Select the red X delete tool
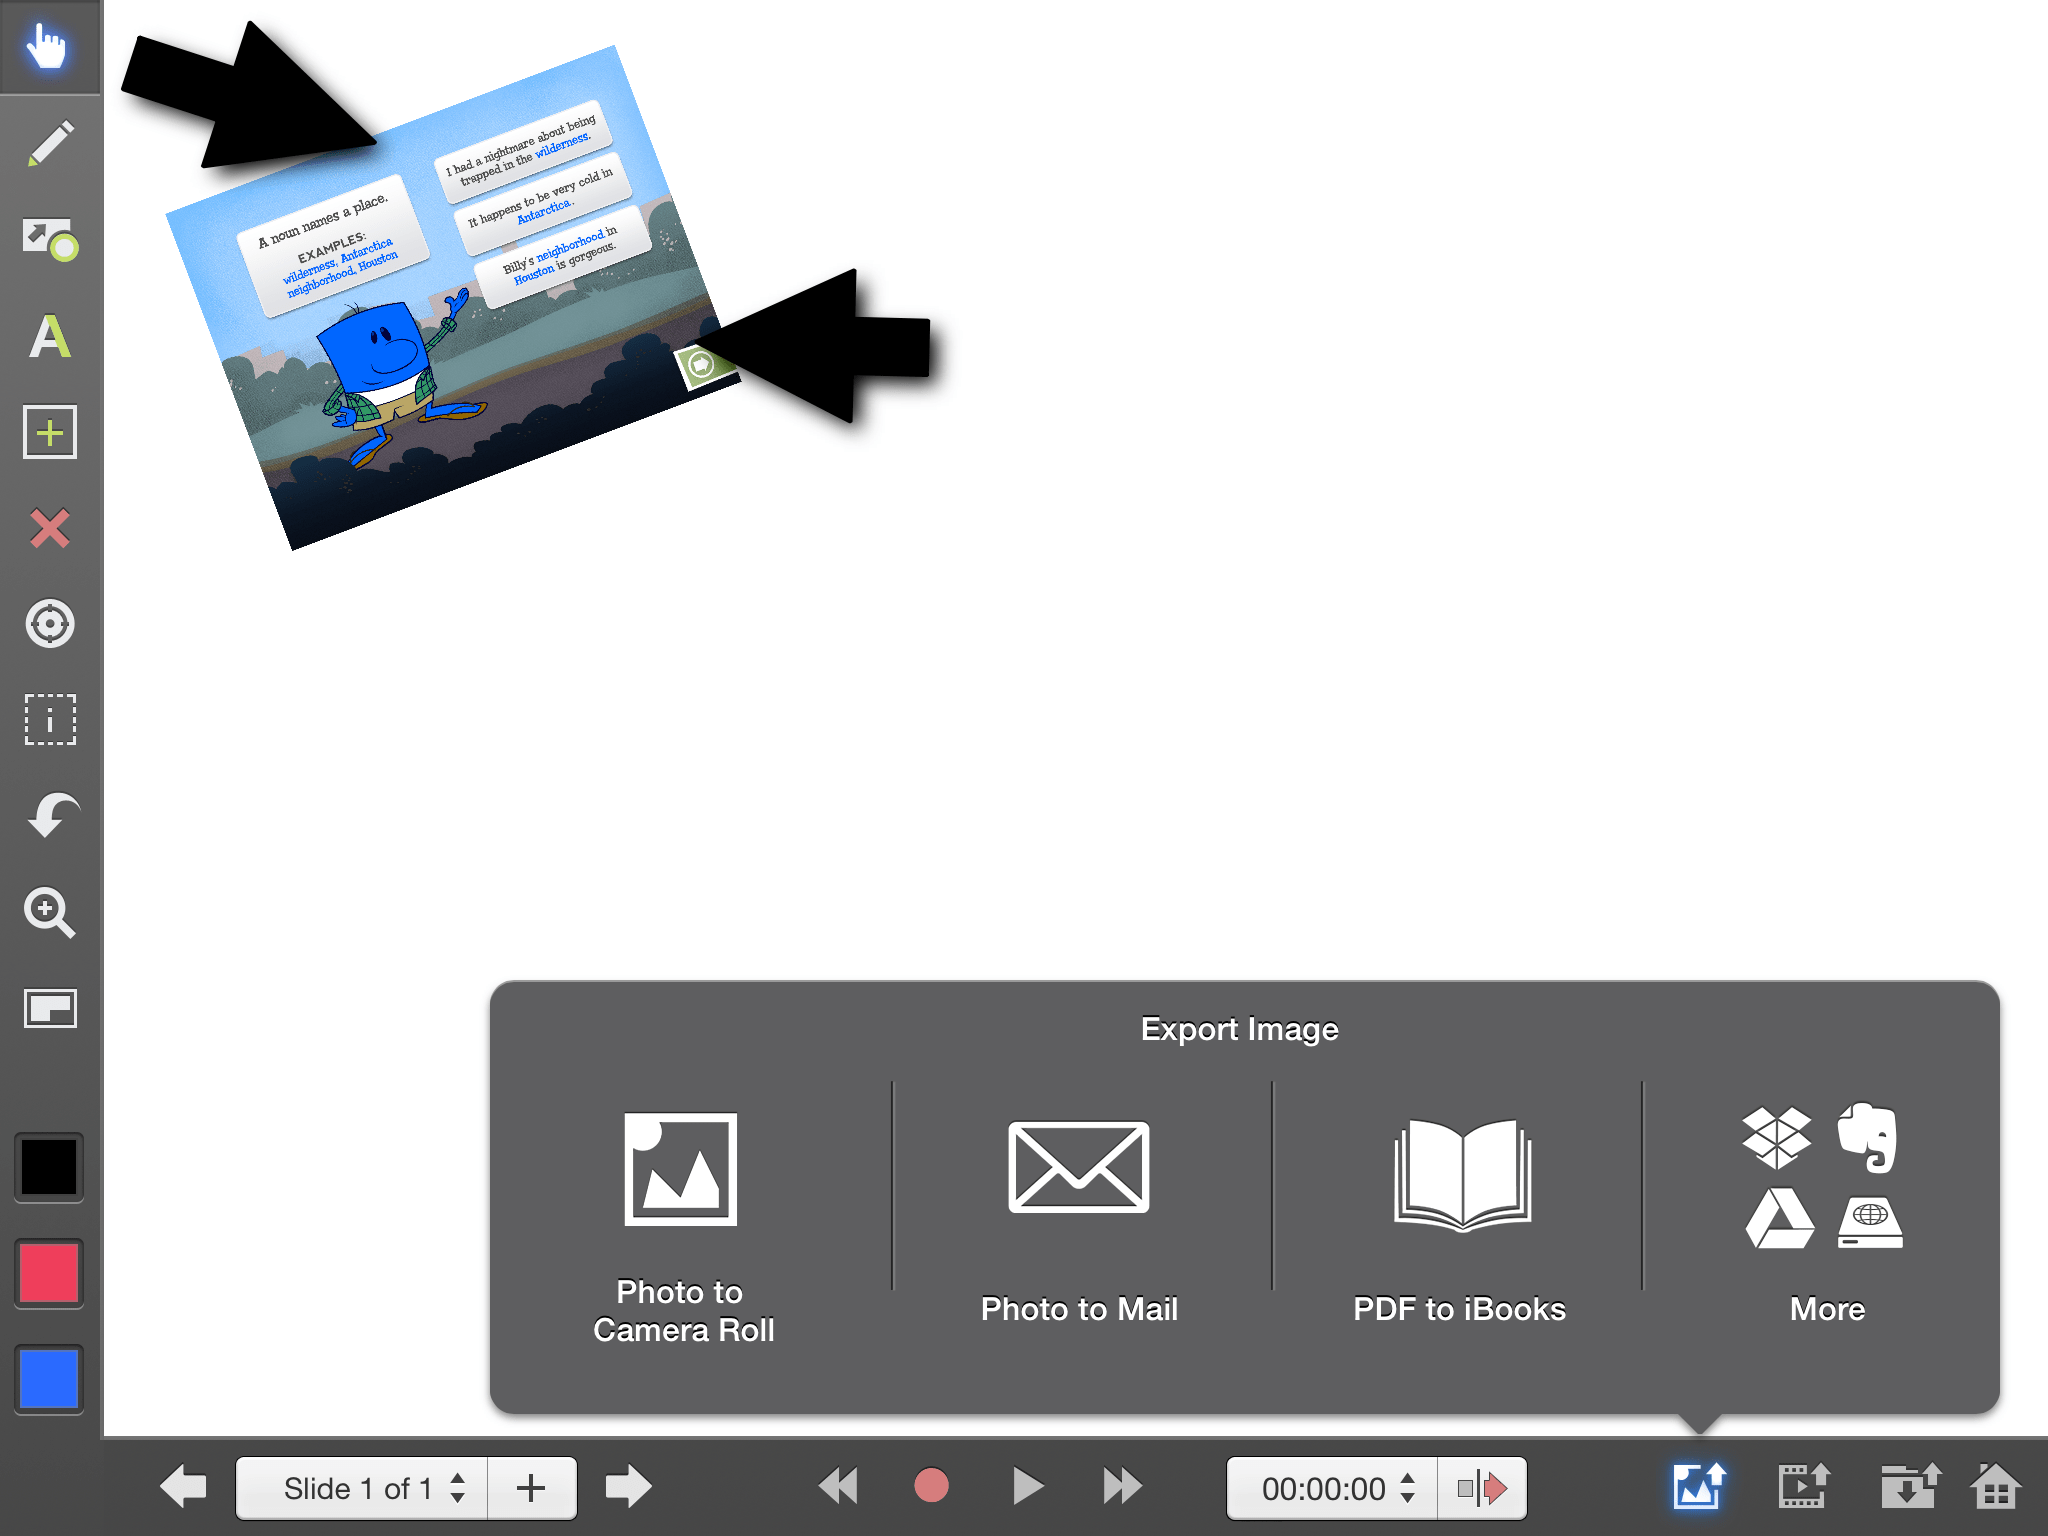The image size is (2048, 1536). (50, 528)
